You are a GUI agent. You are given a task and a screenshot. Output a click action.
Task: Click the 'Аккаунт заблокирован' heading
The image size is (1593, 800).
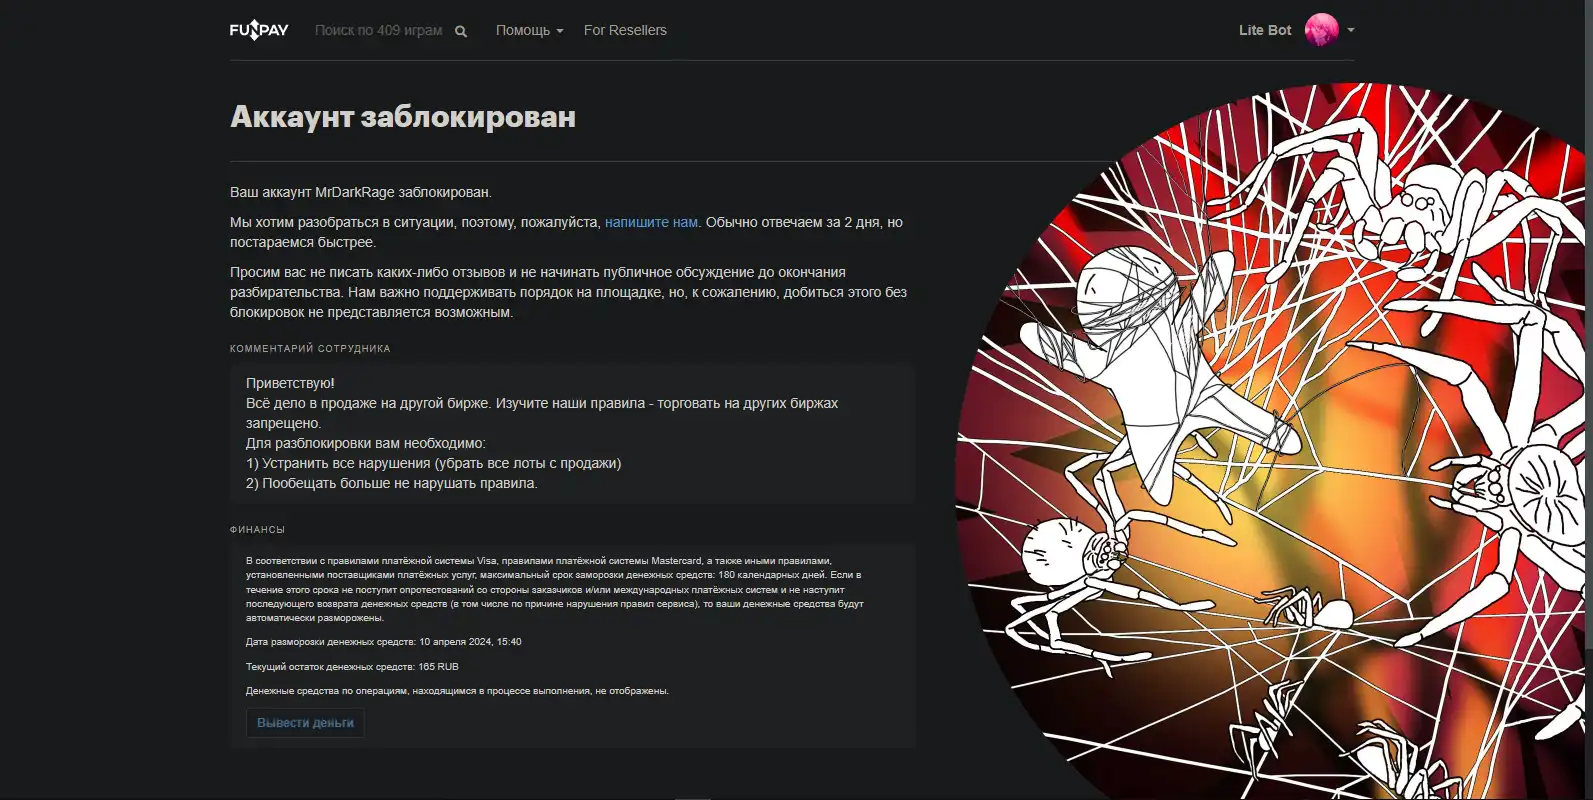click(403, 116)
